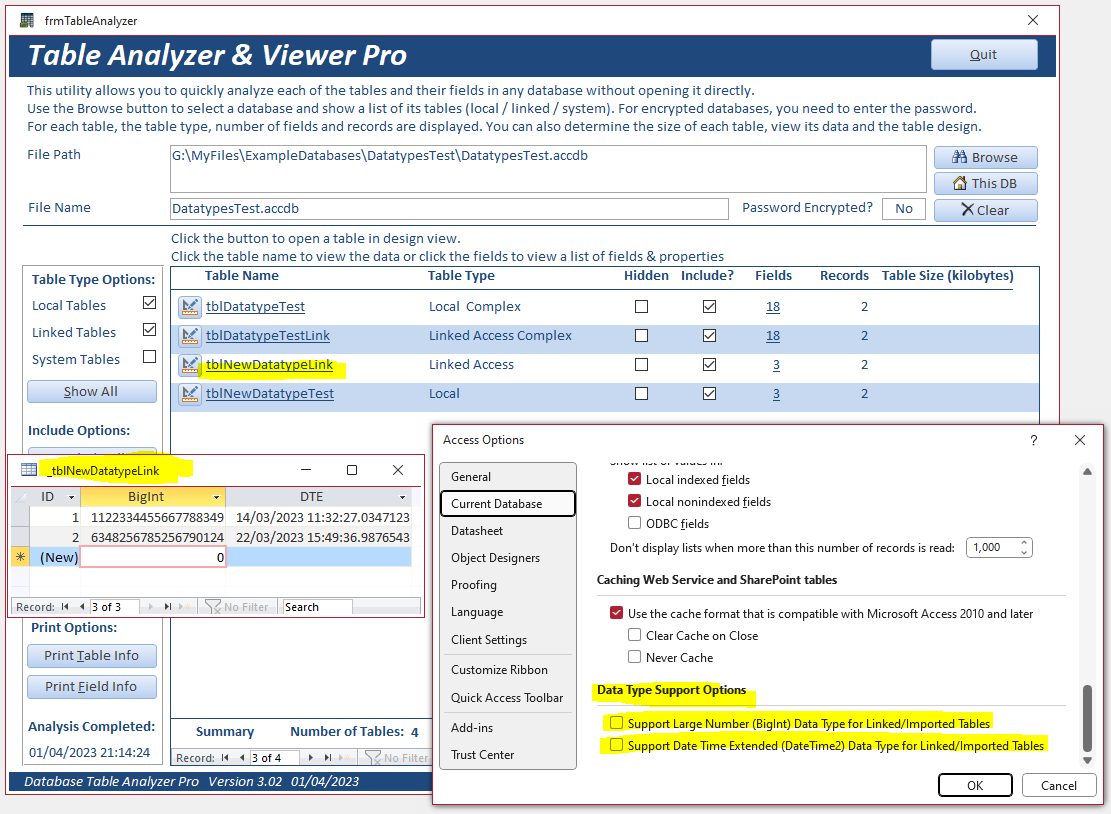Screen dimensions: 1111x814
Task: Click the frmTableAnalyzer window title icon
Action: [x=27, y=20]
